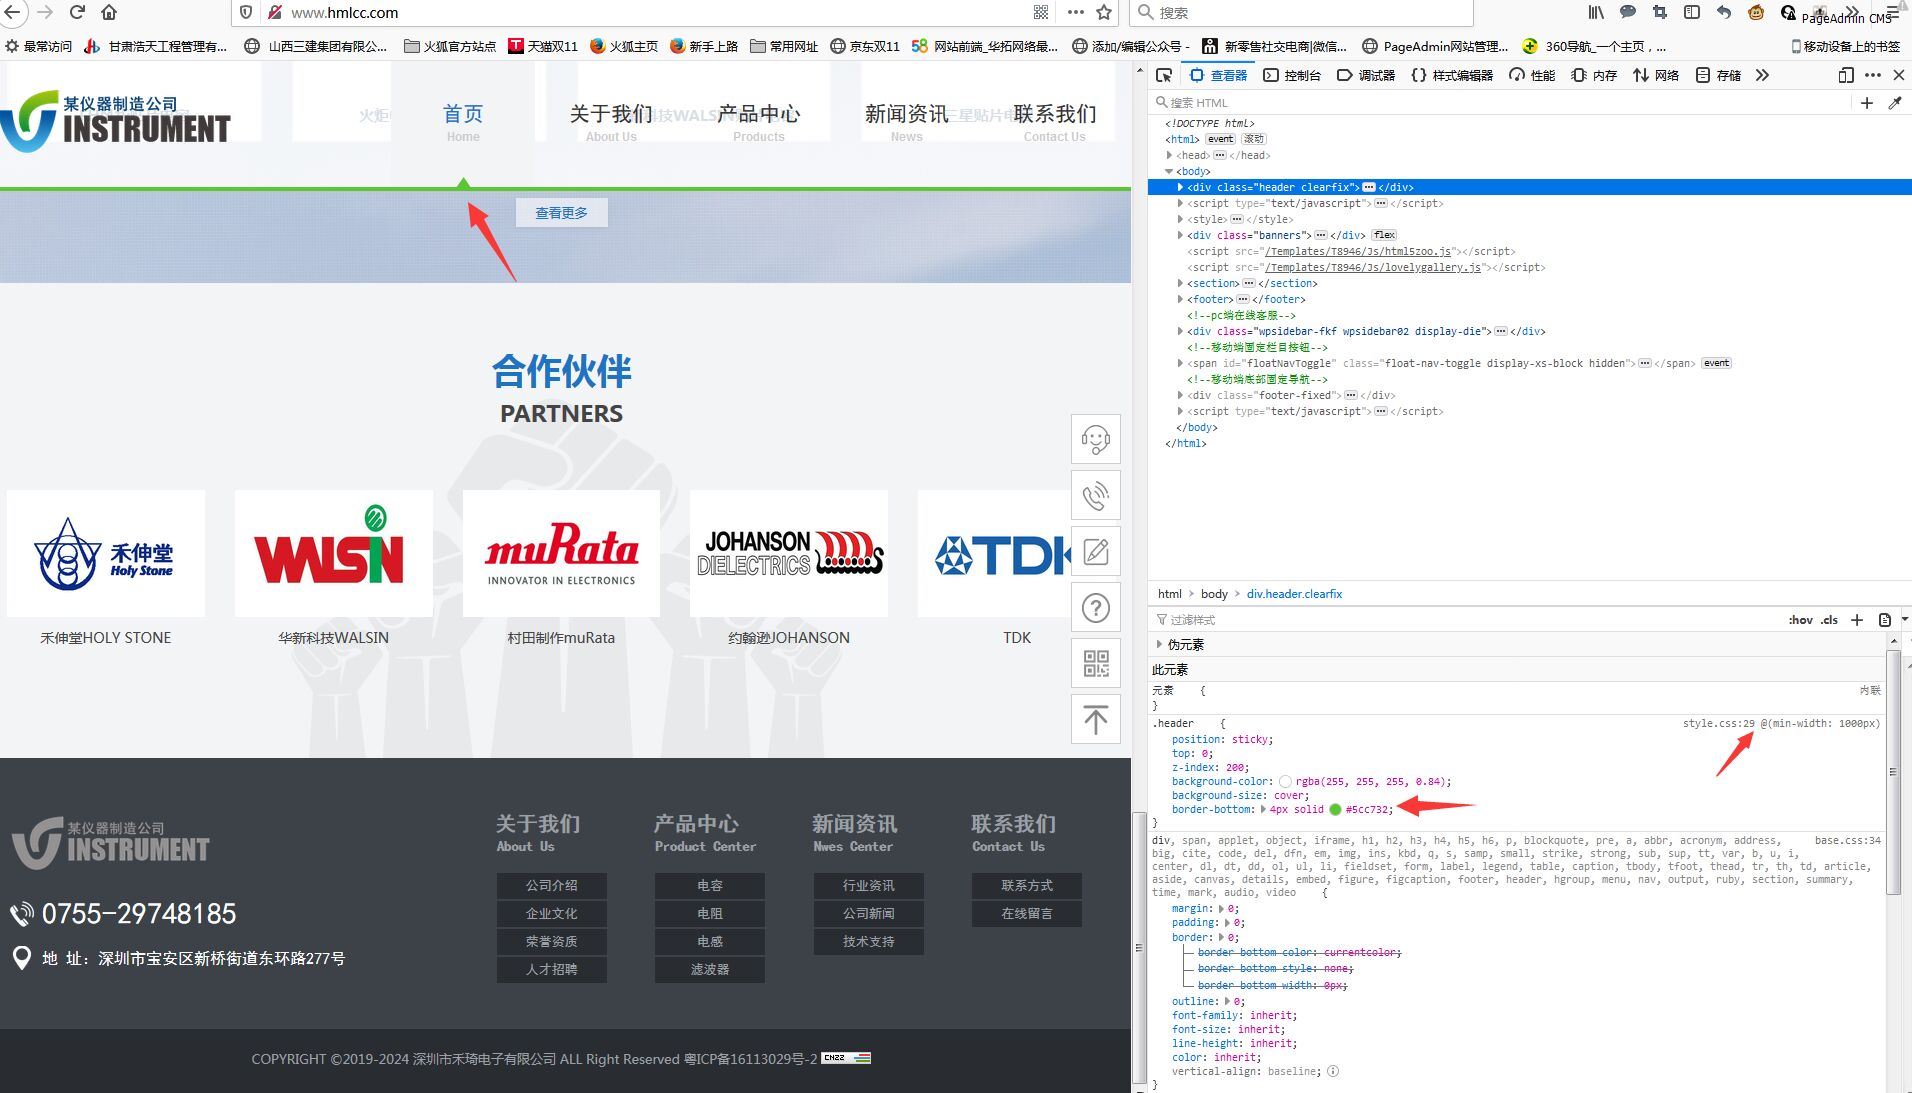Show more DevTools tabs chevron
Image resolution: width=1912 pixels, height=1093 pixels.
point(1762,75)
